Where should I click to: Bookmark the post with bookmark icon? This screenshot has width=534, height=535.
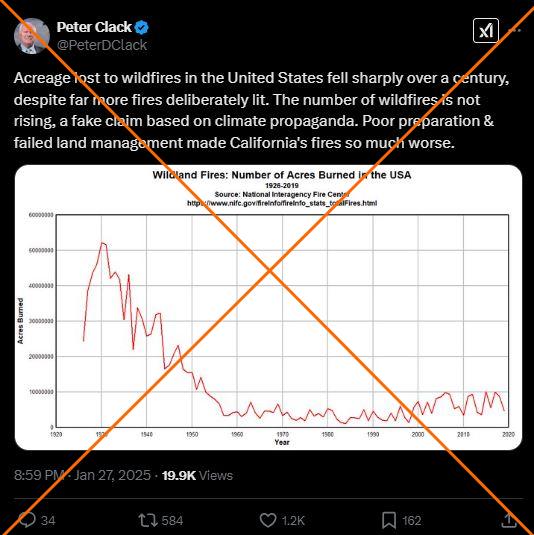[x=389, y=520]
